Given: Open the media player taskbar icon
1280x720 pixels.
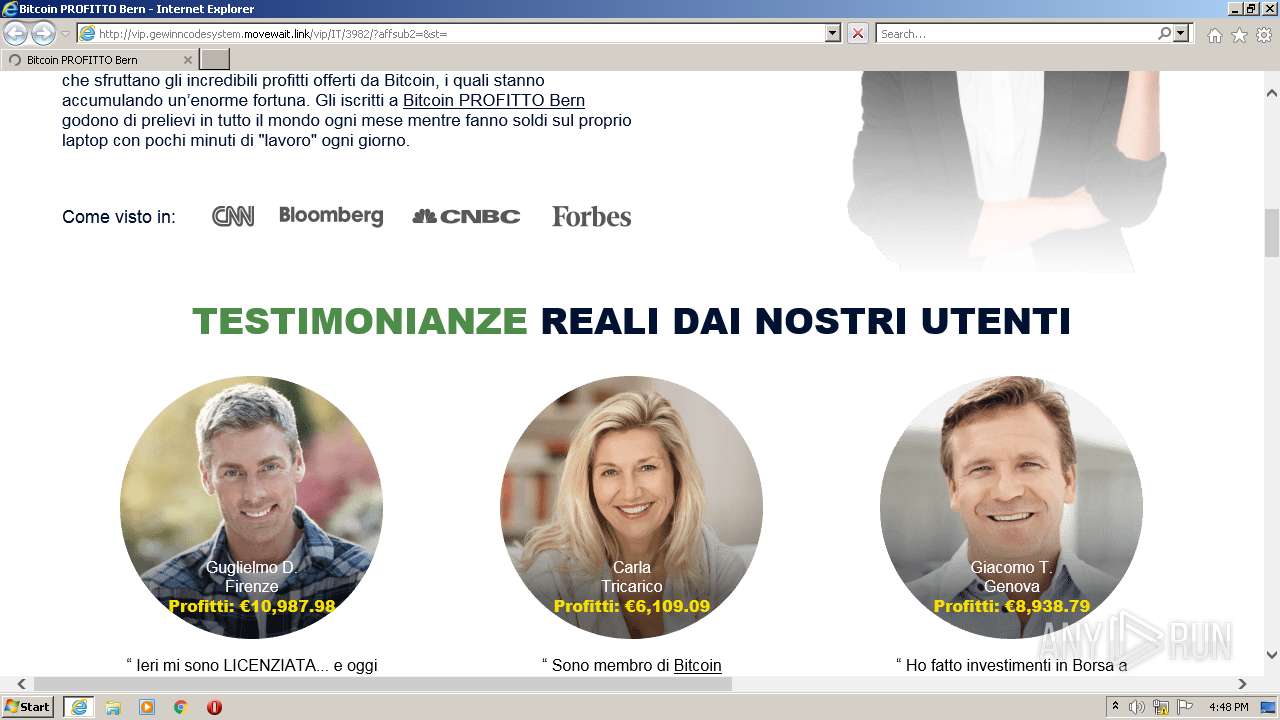Looking at the screenshot, I should (147, 707).
